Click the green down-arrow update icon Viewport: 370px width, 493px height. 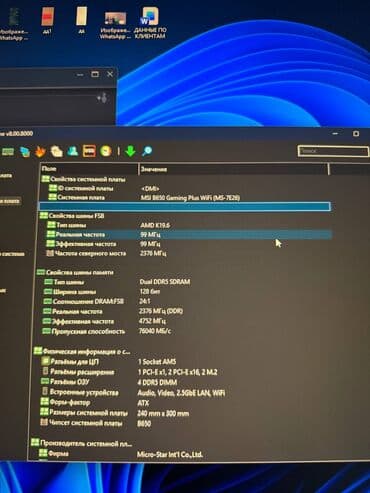(130, 151)
